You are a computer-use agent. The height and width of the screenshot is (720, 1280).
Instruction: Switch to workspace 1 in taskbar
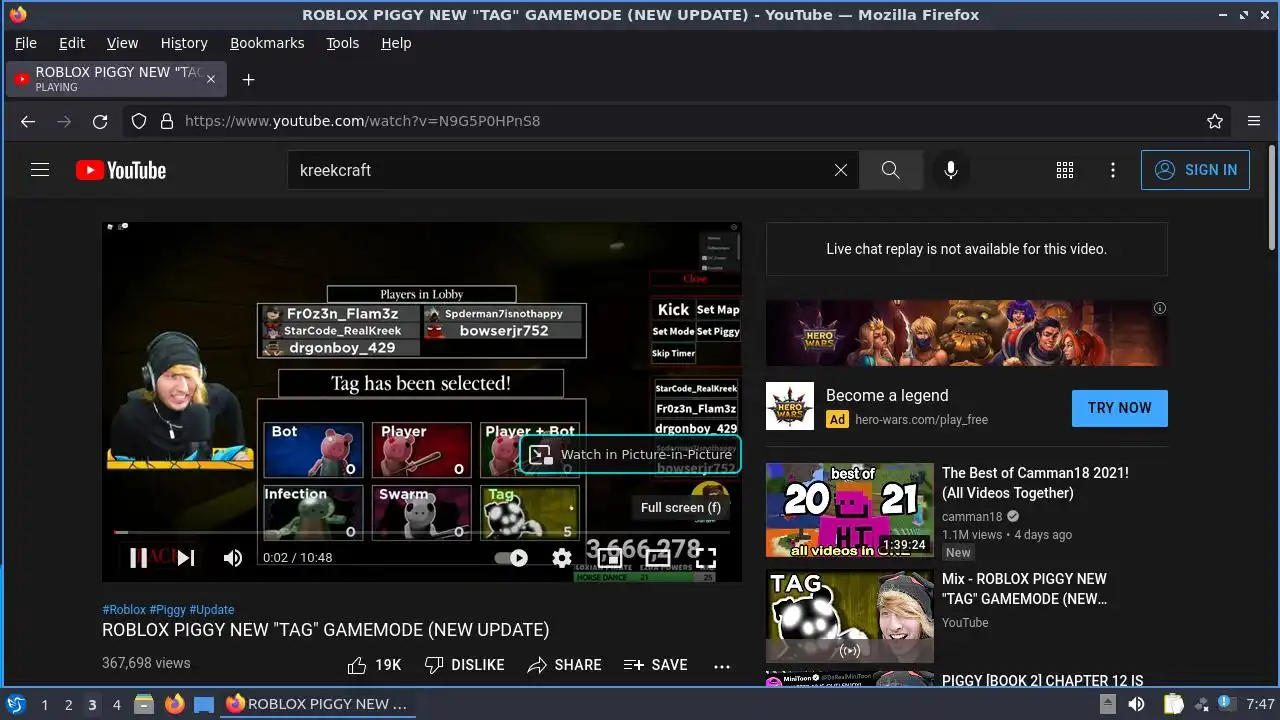coord(44,705)
